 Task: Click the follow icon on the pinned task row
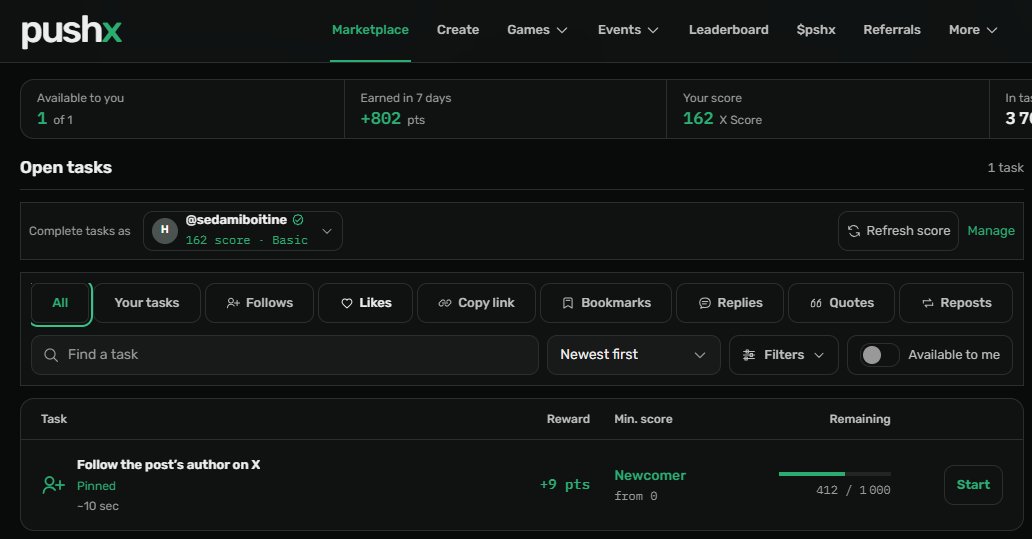pos(53,485)
